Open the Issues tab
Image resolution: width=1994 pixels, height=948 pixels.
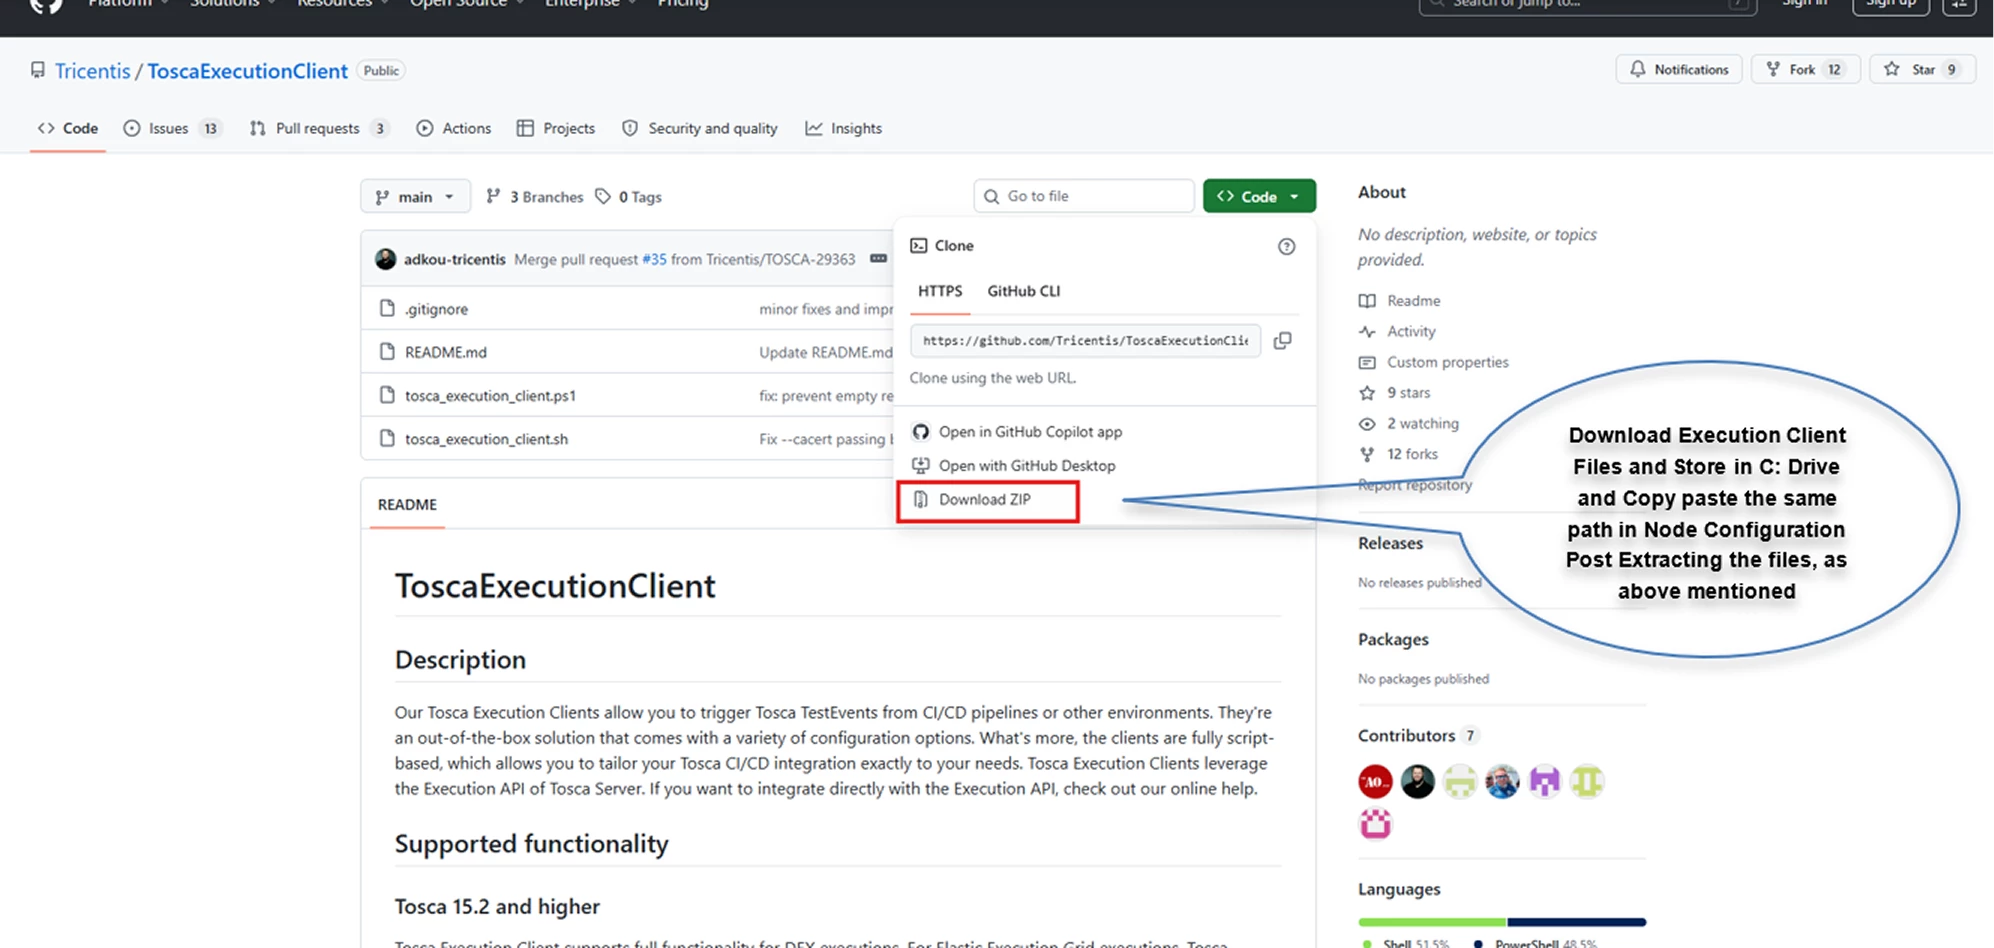coord(172,128)
